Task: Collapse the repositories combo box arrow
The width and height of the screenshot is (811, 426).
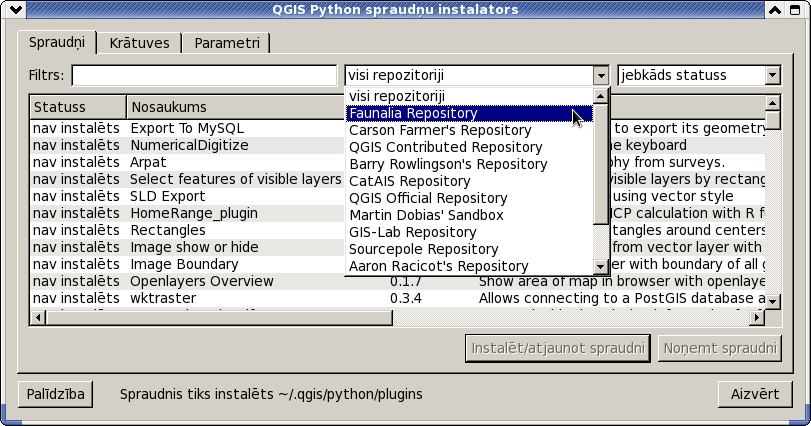Action: (x=600, y=75)
